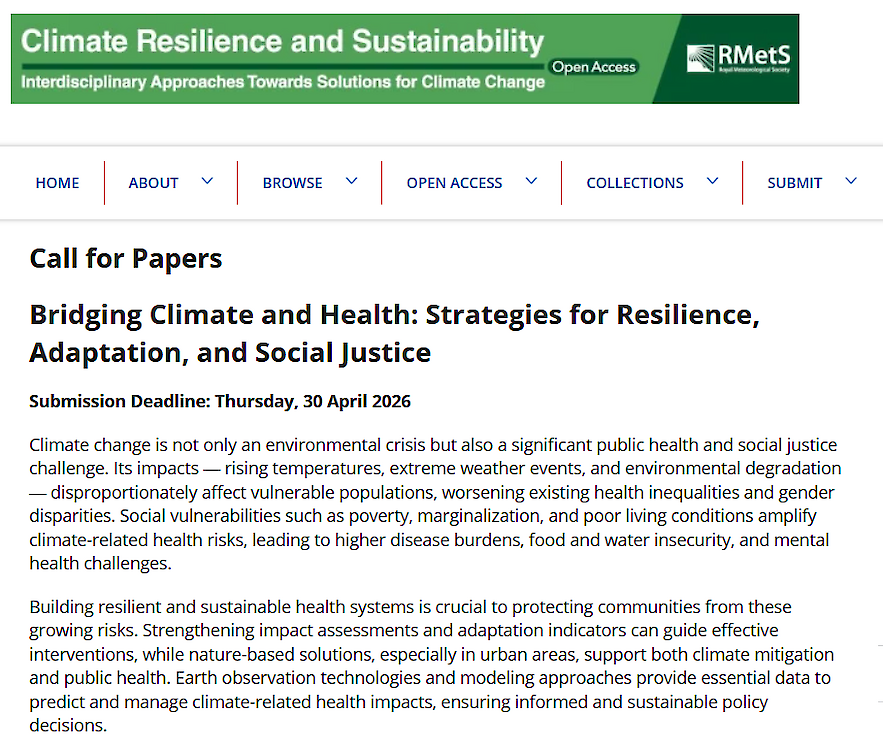The height and width of the screenshot is (748, 883).
Task: Expand the chevron next to SUBMIT
Action: 851,182
